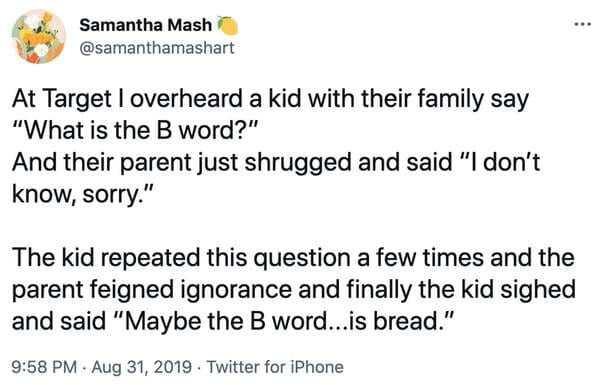The width and height of the screenshot is (599, 385).
Task: Click the phrase feigned ignorance
Action: (x=191, y=291)
